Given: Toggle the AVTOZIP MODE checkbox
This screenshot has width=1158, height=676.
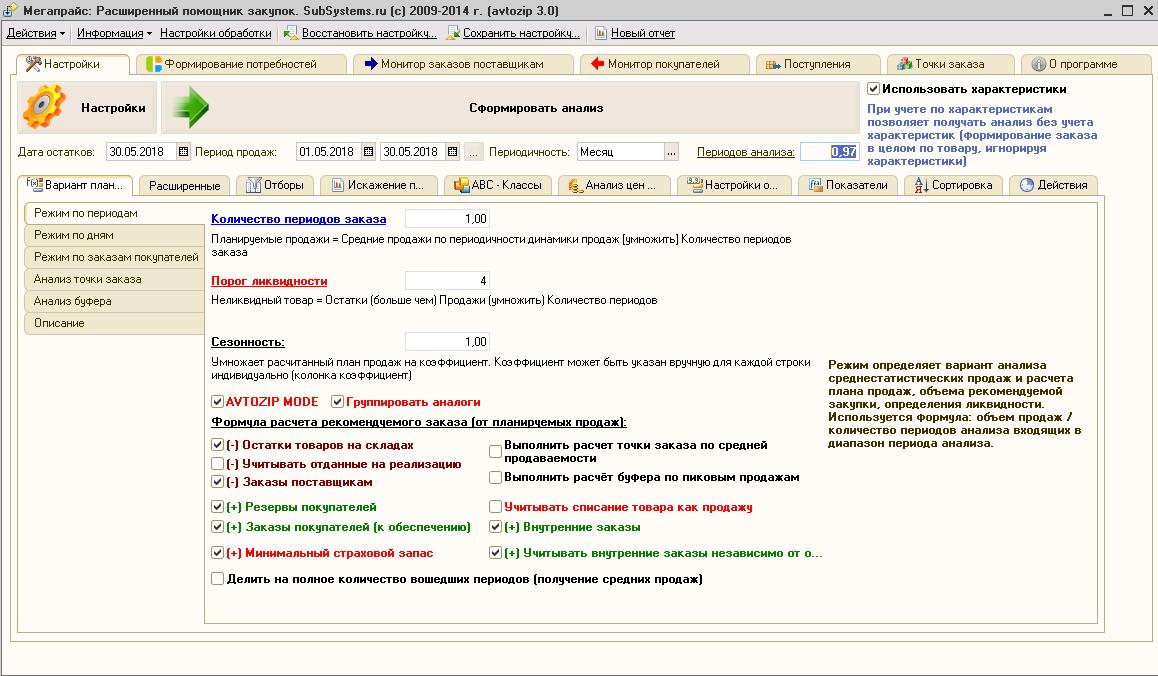Looking at the screenshot, I should (218, 402).
